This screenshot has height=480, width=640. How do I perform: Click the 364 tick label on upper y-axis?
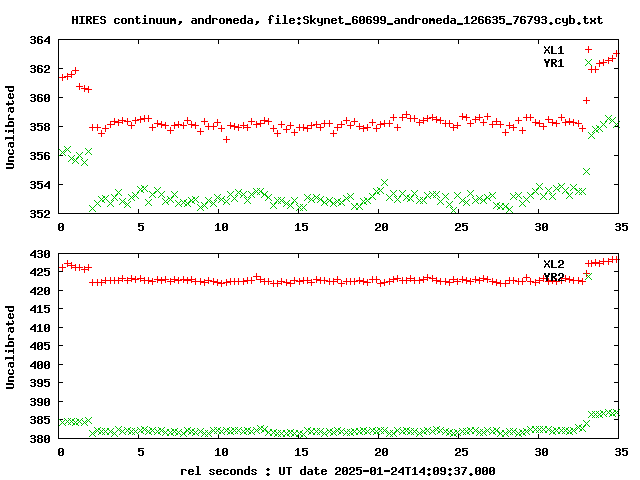[x=40, y=40]
